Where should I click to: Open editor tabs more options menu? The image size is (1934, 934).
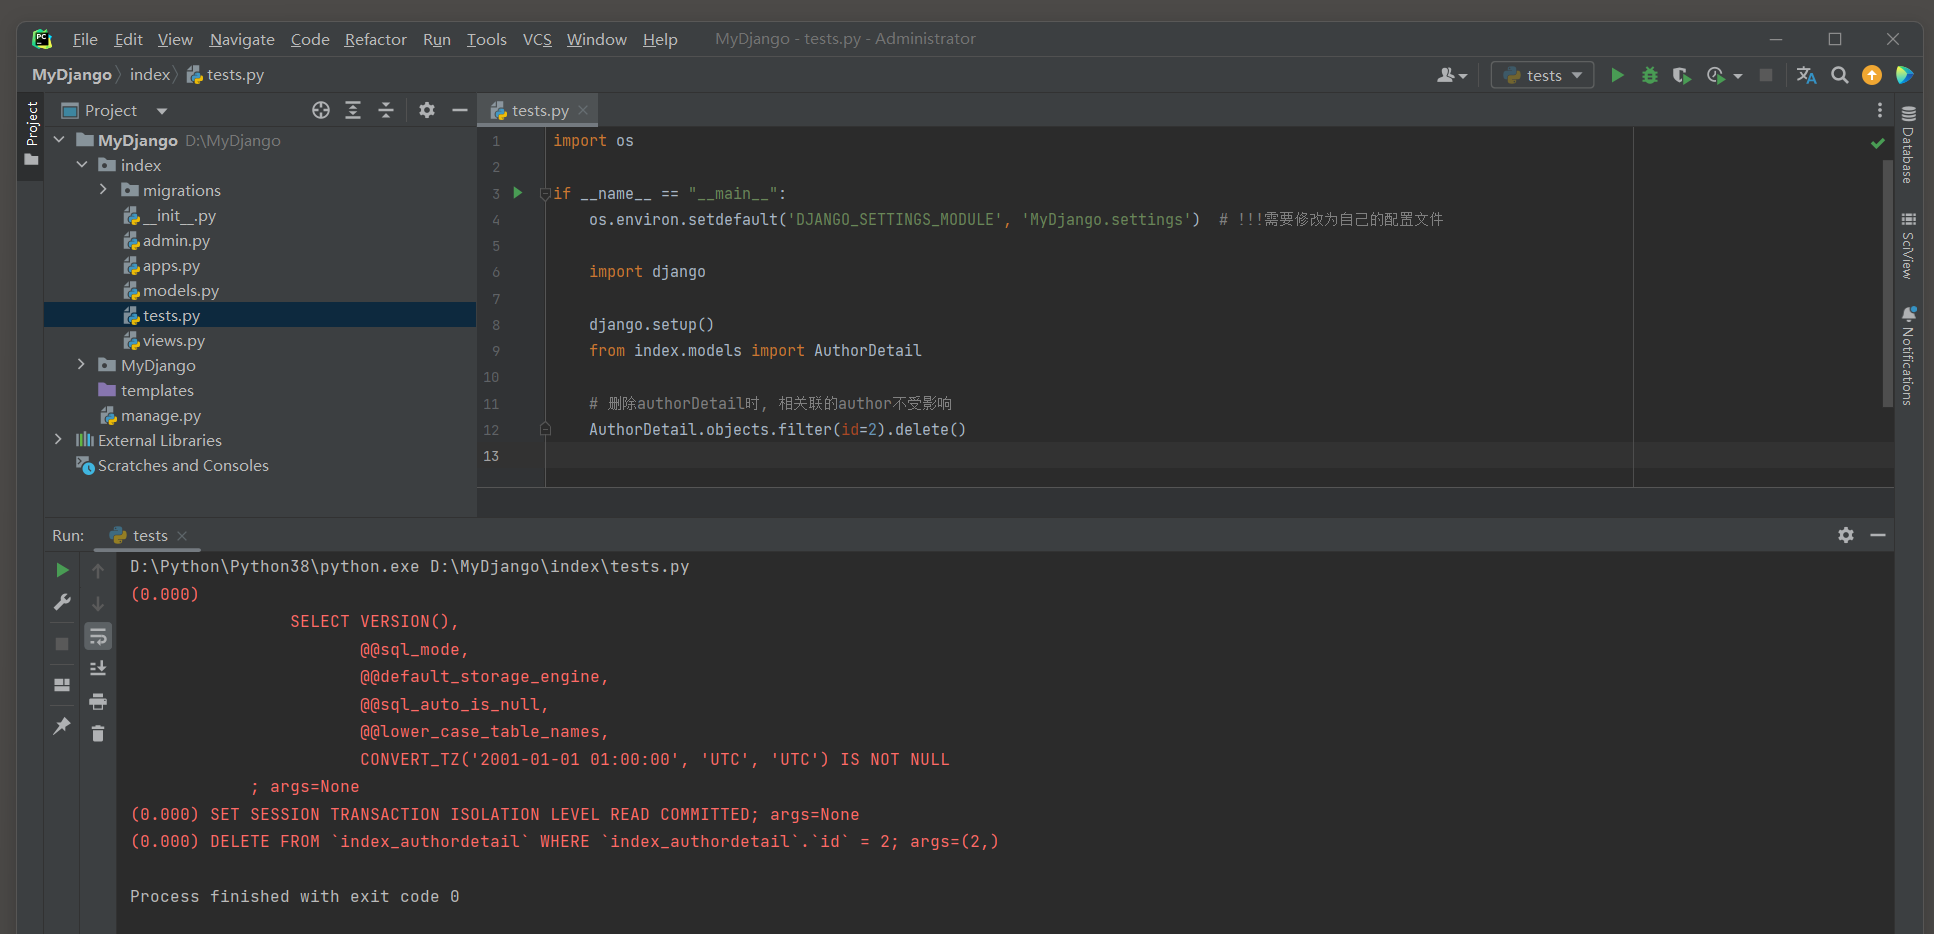point(1880,110)
